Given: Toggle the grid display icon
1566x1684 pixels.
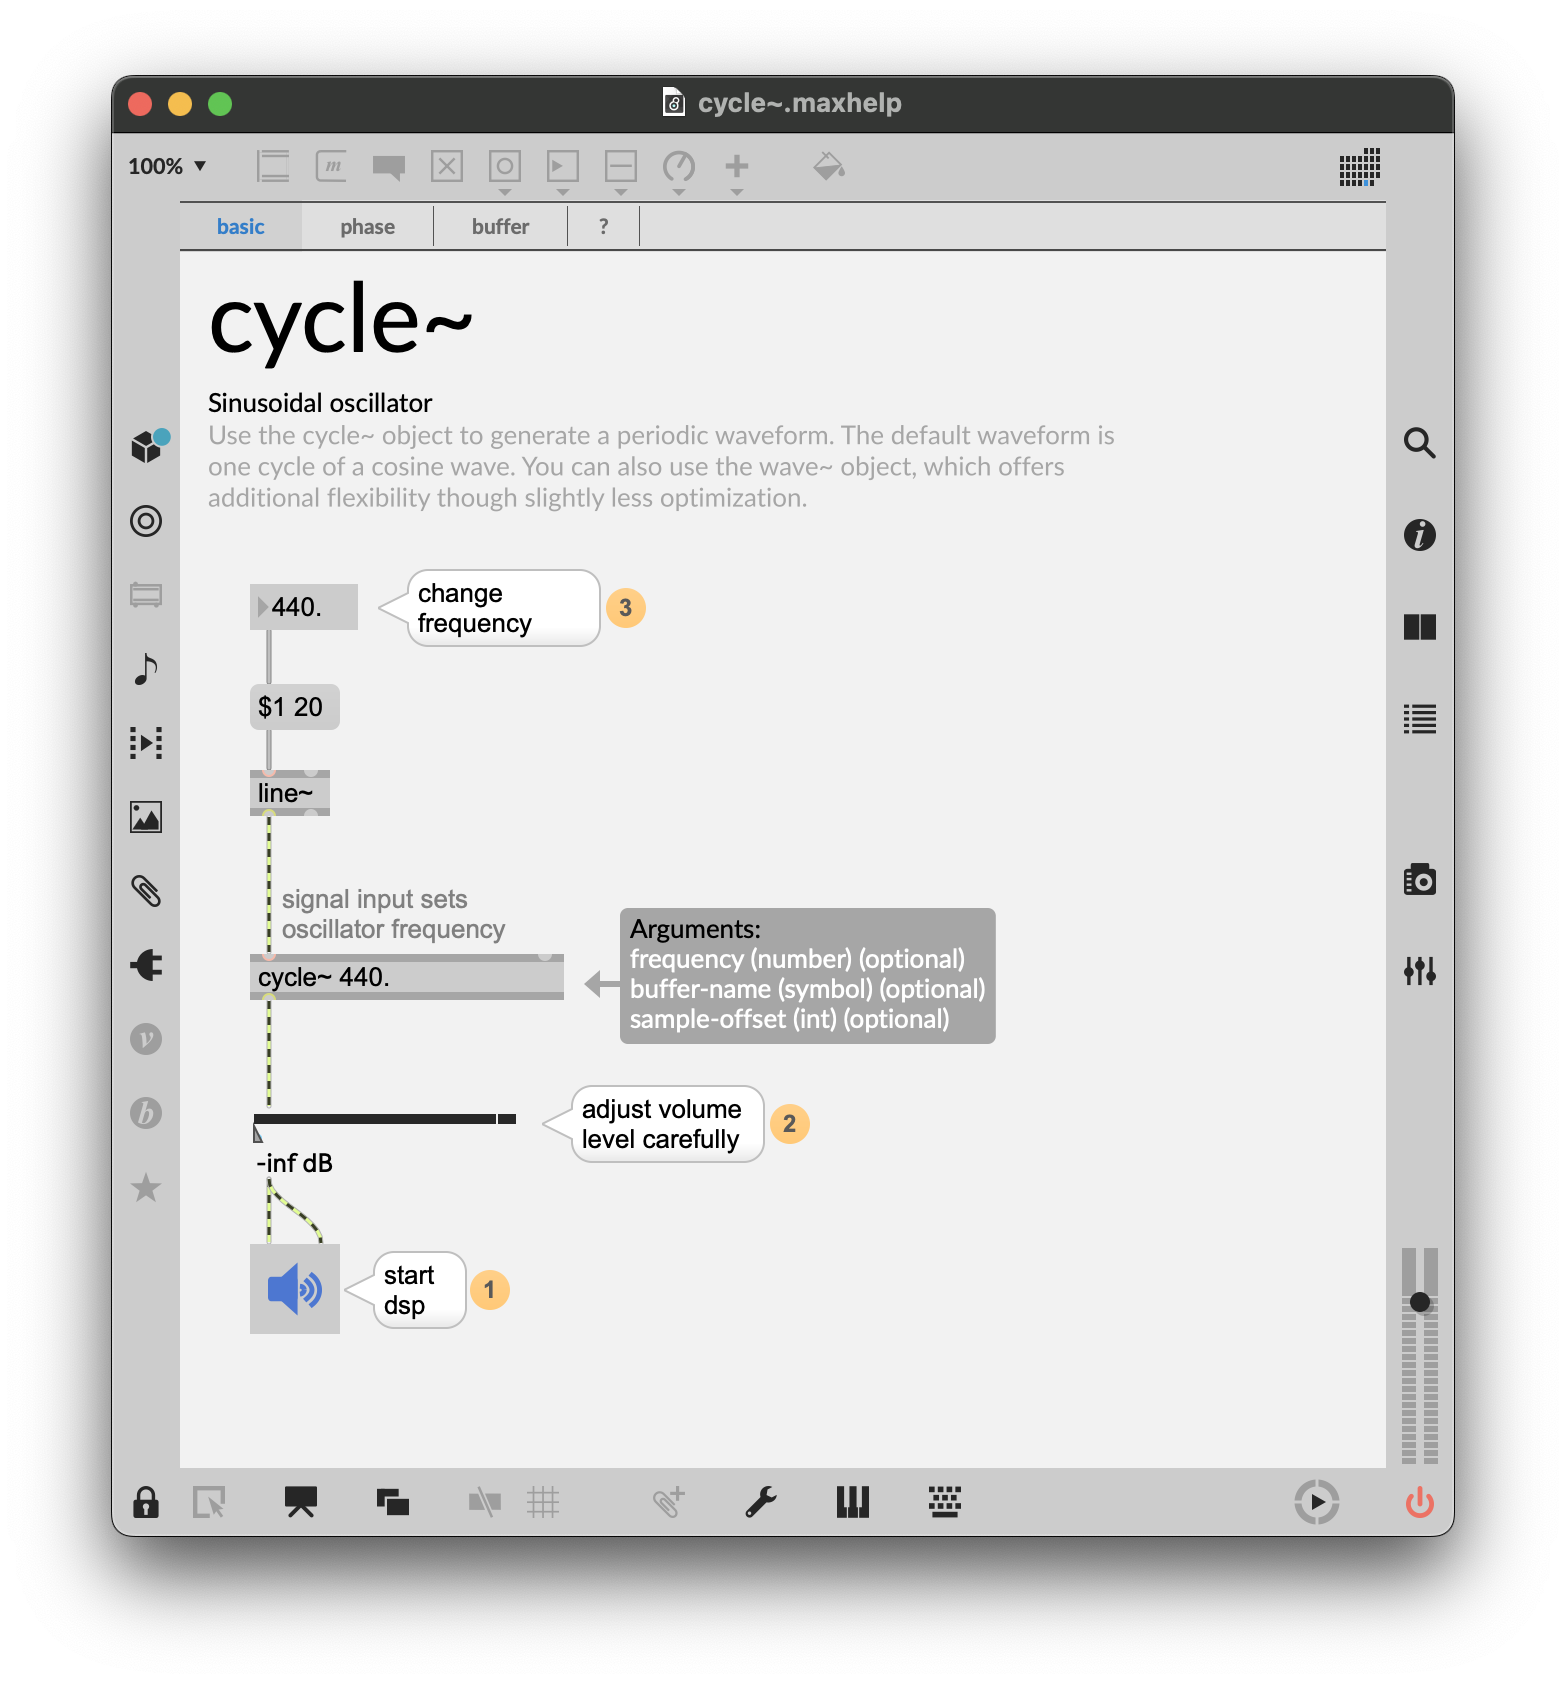Looking at the screenshot, I should coord(543,1502).
